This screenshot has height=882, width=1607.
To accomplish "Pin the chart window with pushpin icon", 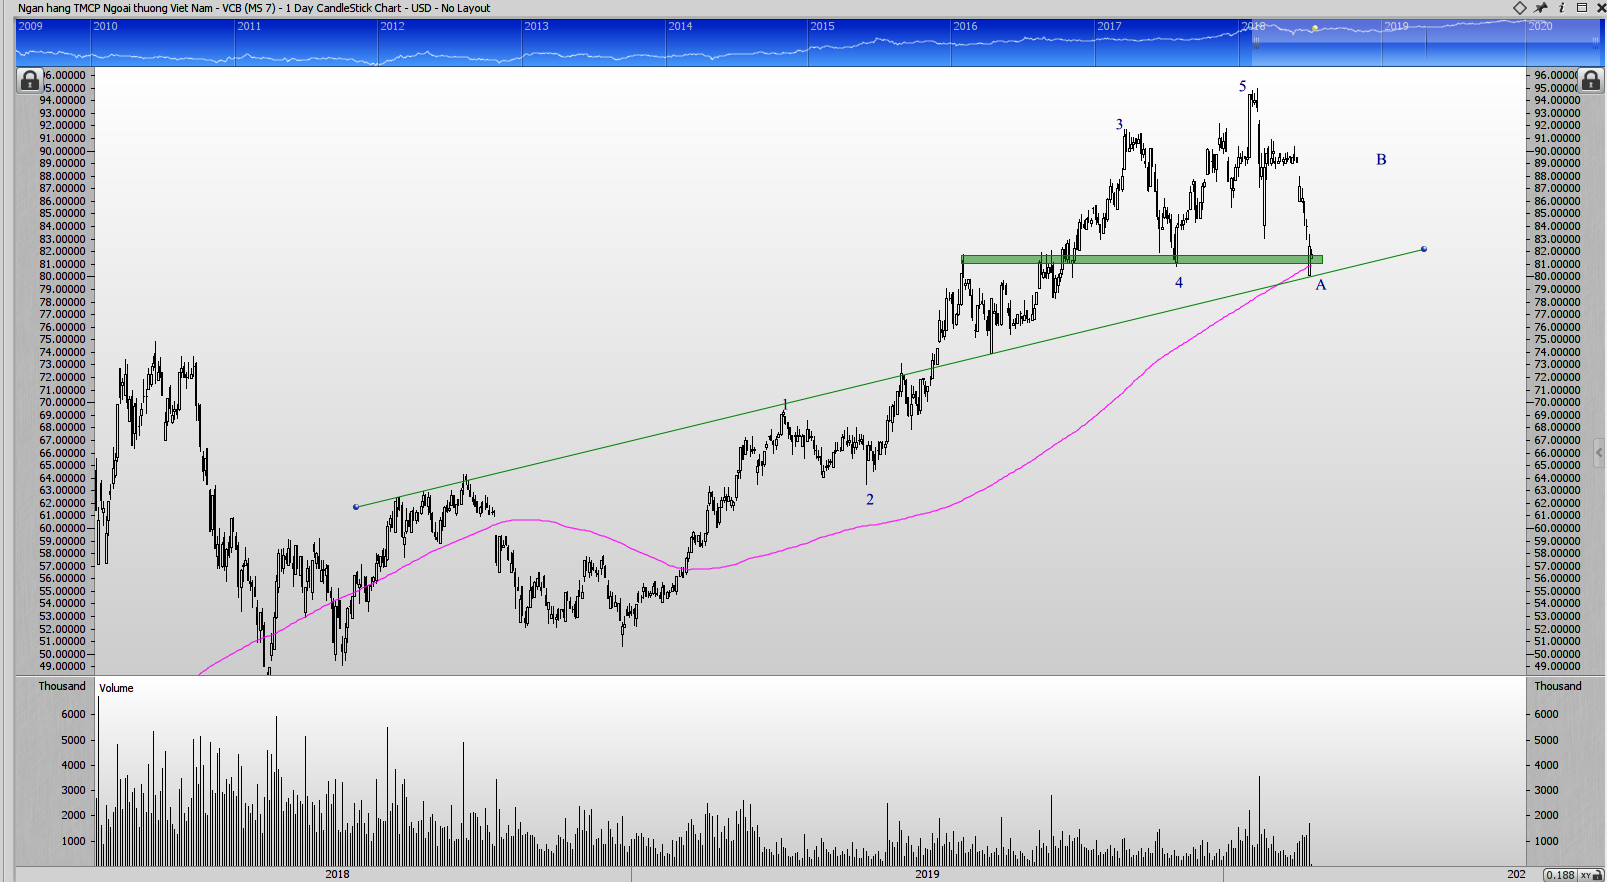I will click(x=1541, y=8).
